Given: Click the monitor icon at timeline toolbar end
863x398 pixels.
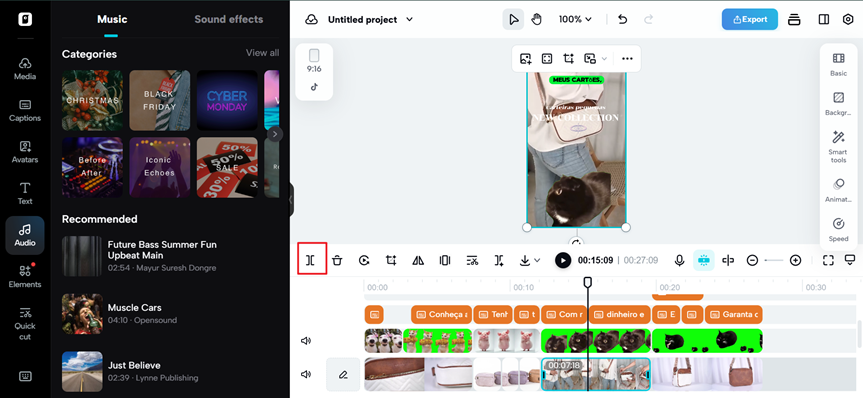Looking at the screenshot, I should click(850, 260).
